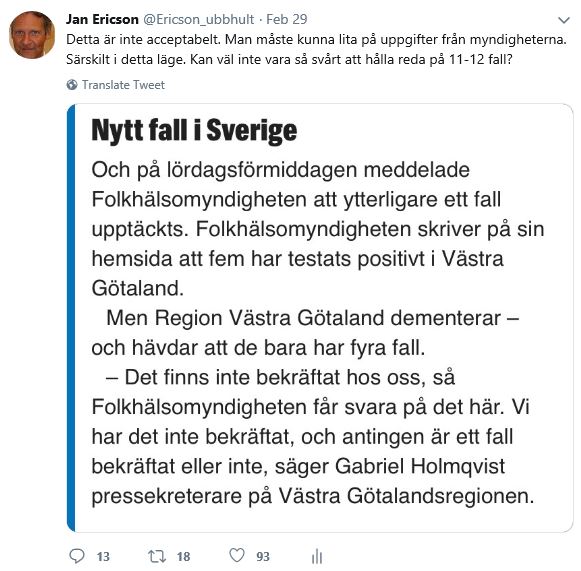Click the name Gabriel Holmqvist in the article

point(420,467)
